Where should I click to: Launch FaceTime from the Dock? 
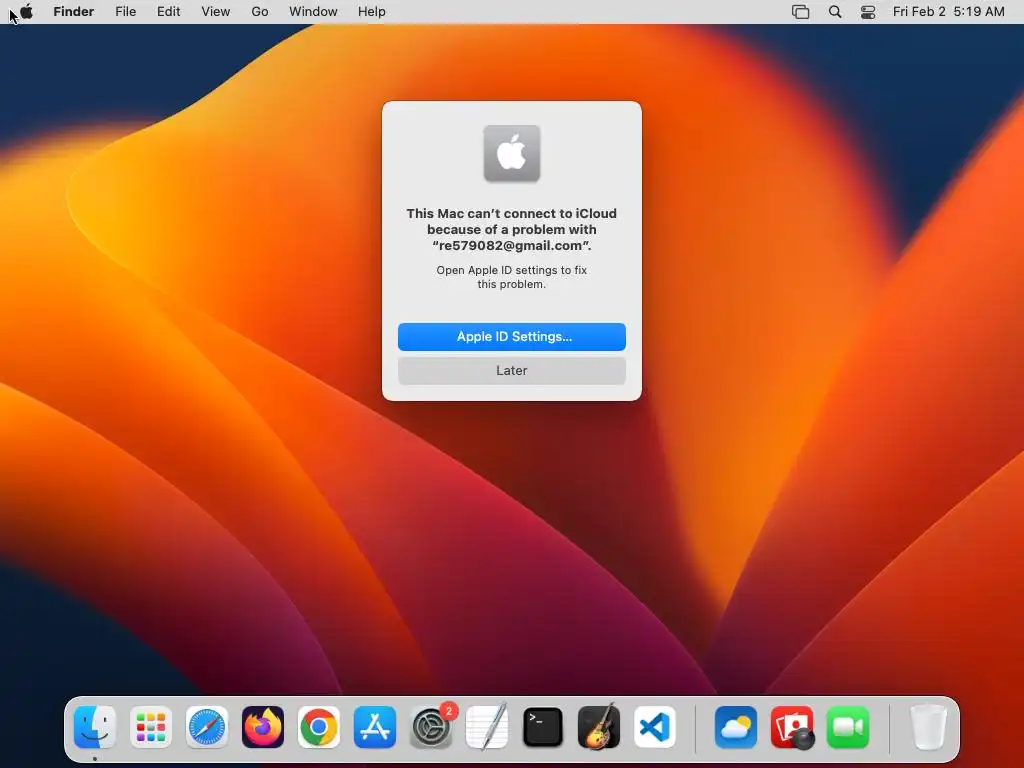[x=848, y=728]
